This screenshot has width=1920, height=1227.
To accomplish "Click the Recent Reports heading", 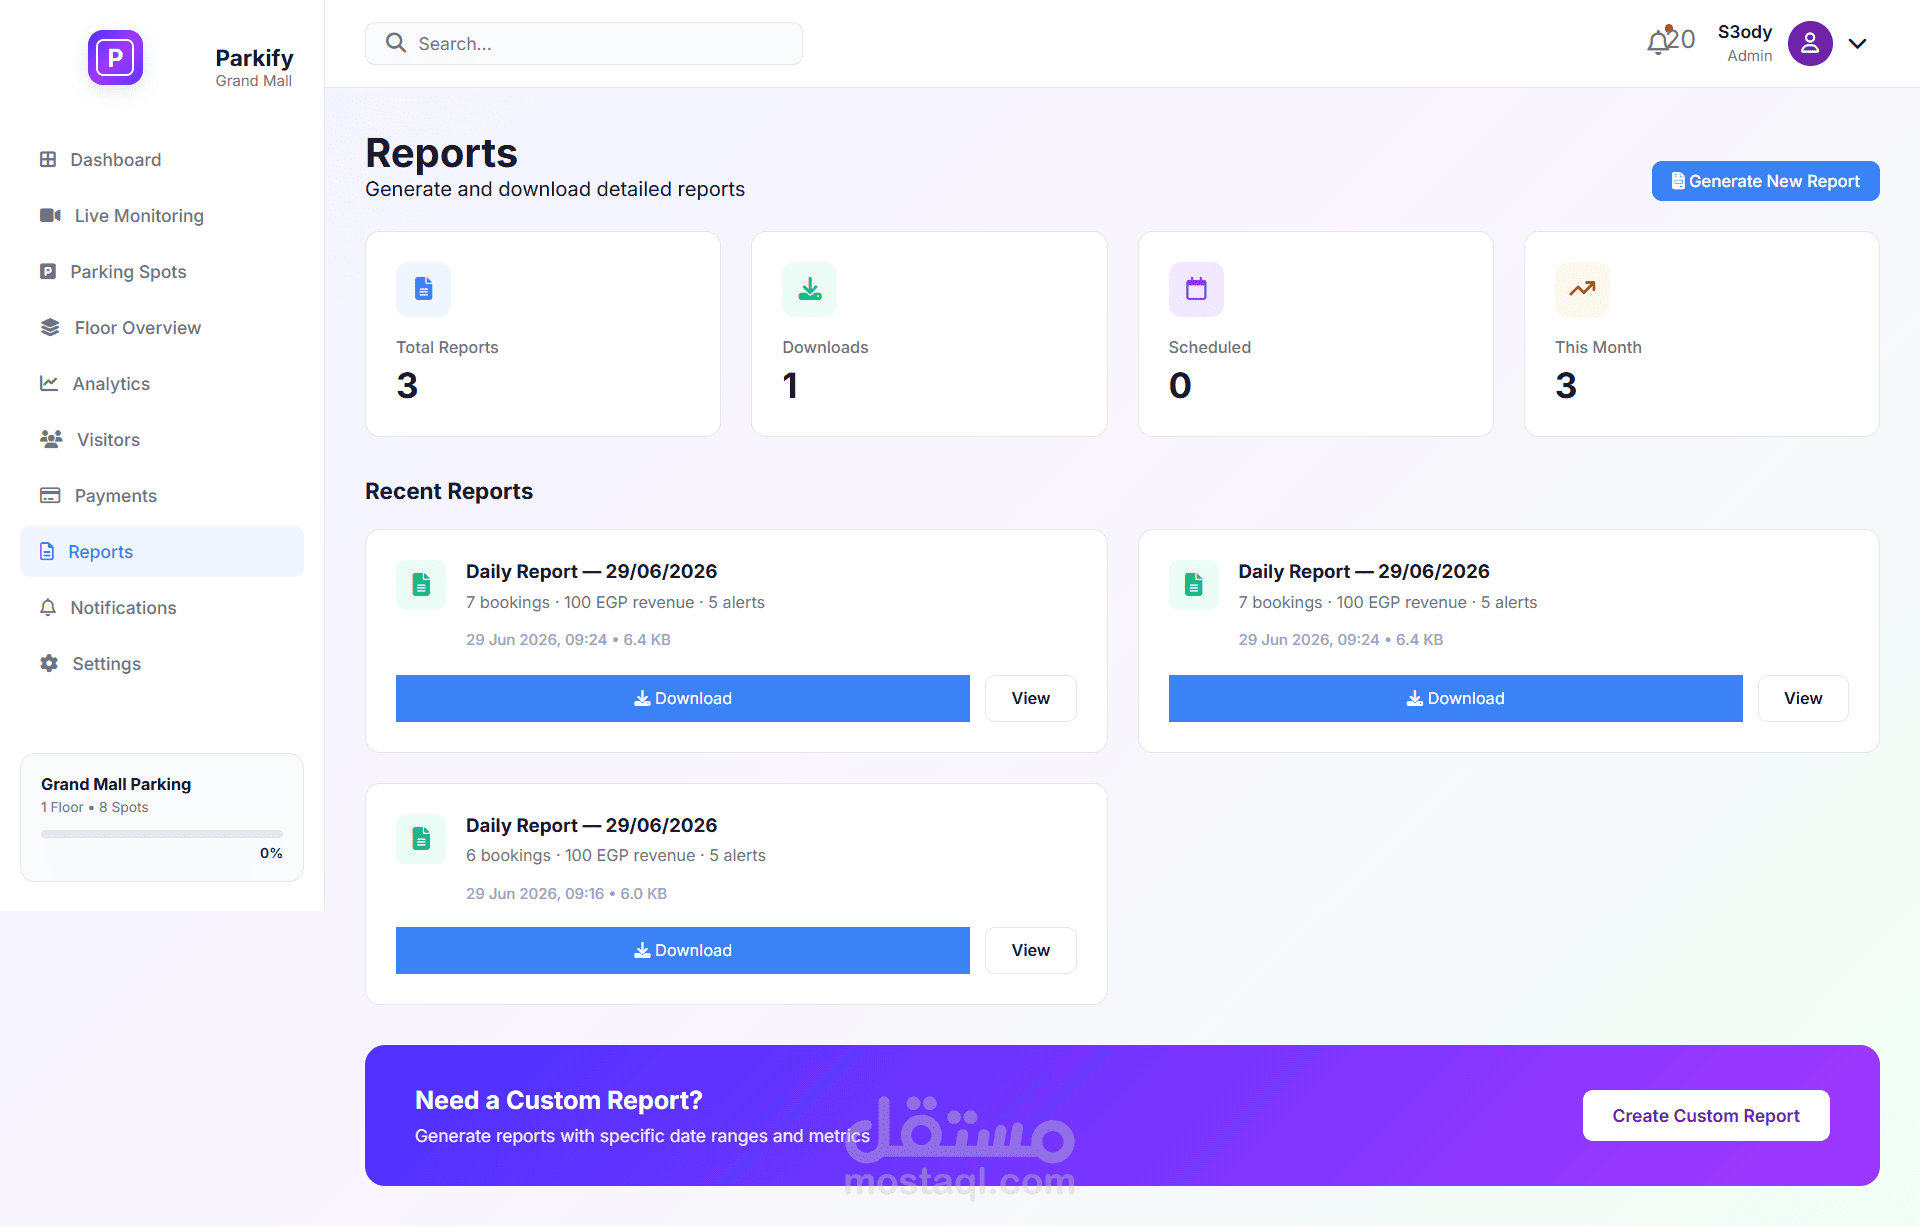I will pos(449,491).
